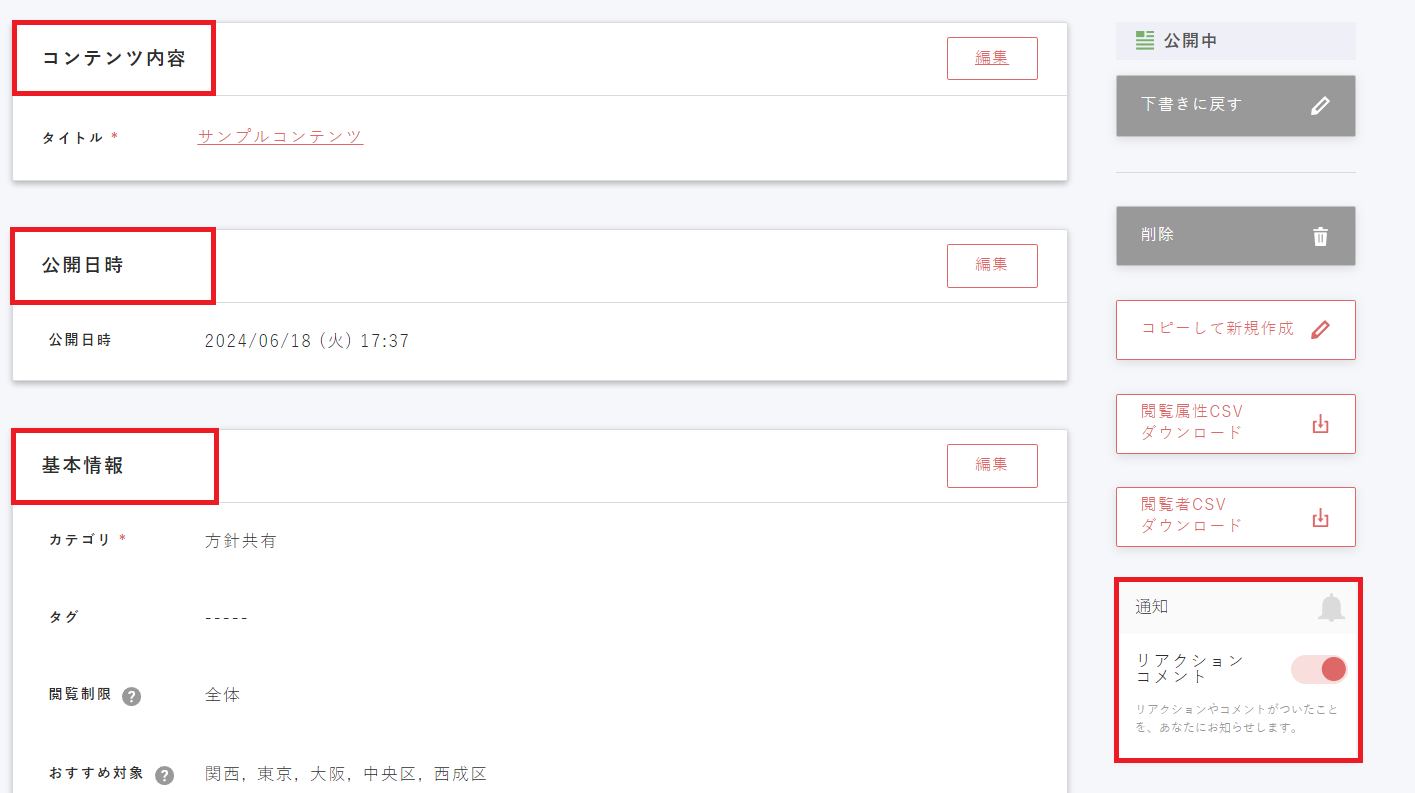Screen dimensions: 1415x793
Task: Click 編集 in 基本情報 section
Action: [x=992, y=465]
